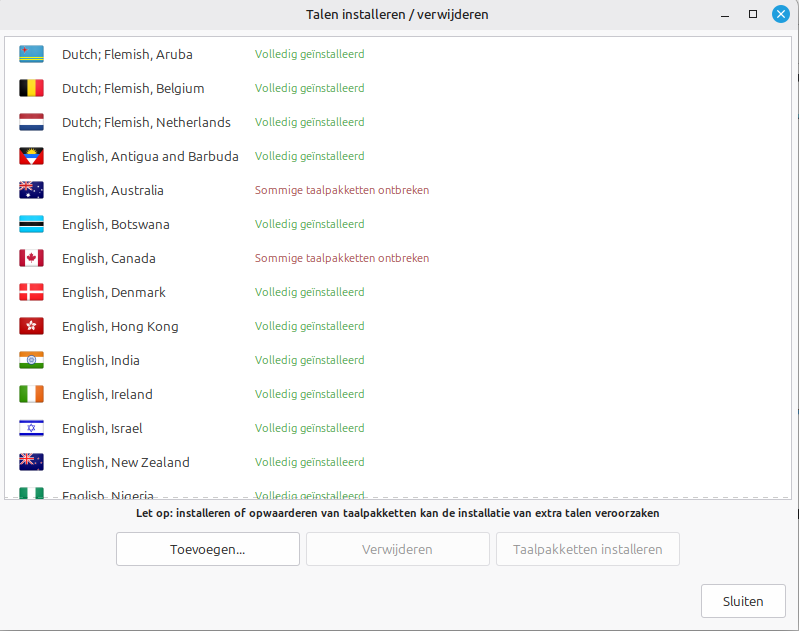
Task: Click the Netherlands flag icon
Action: tap(31, 122)
